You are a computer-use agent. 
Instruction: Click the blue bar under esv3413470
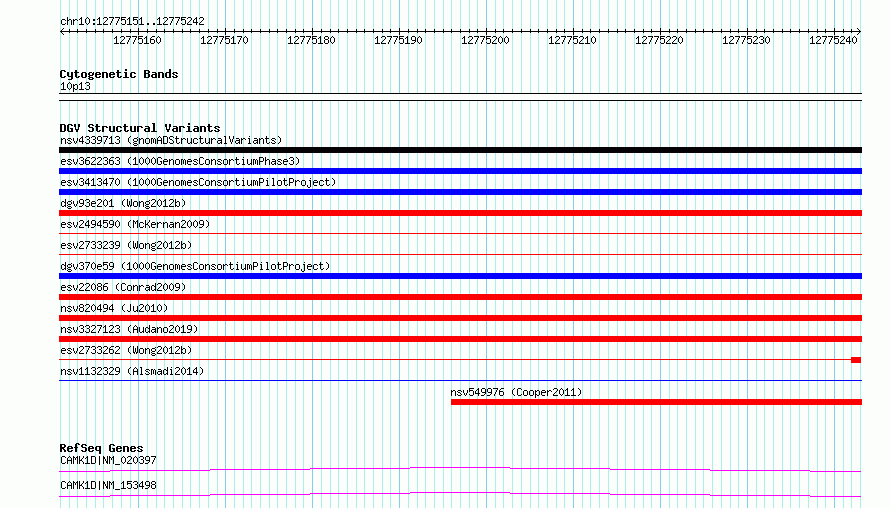pyautogui.click(x=460, y=192)
